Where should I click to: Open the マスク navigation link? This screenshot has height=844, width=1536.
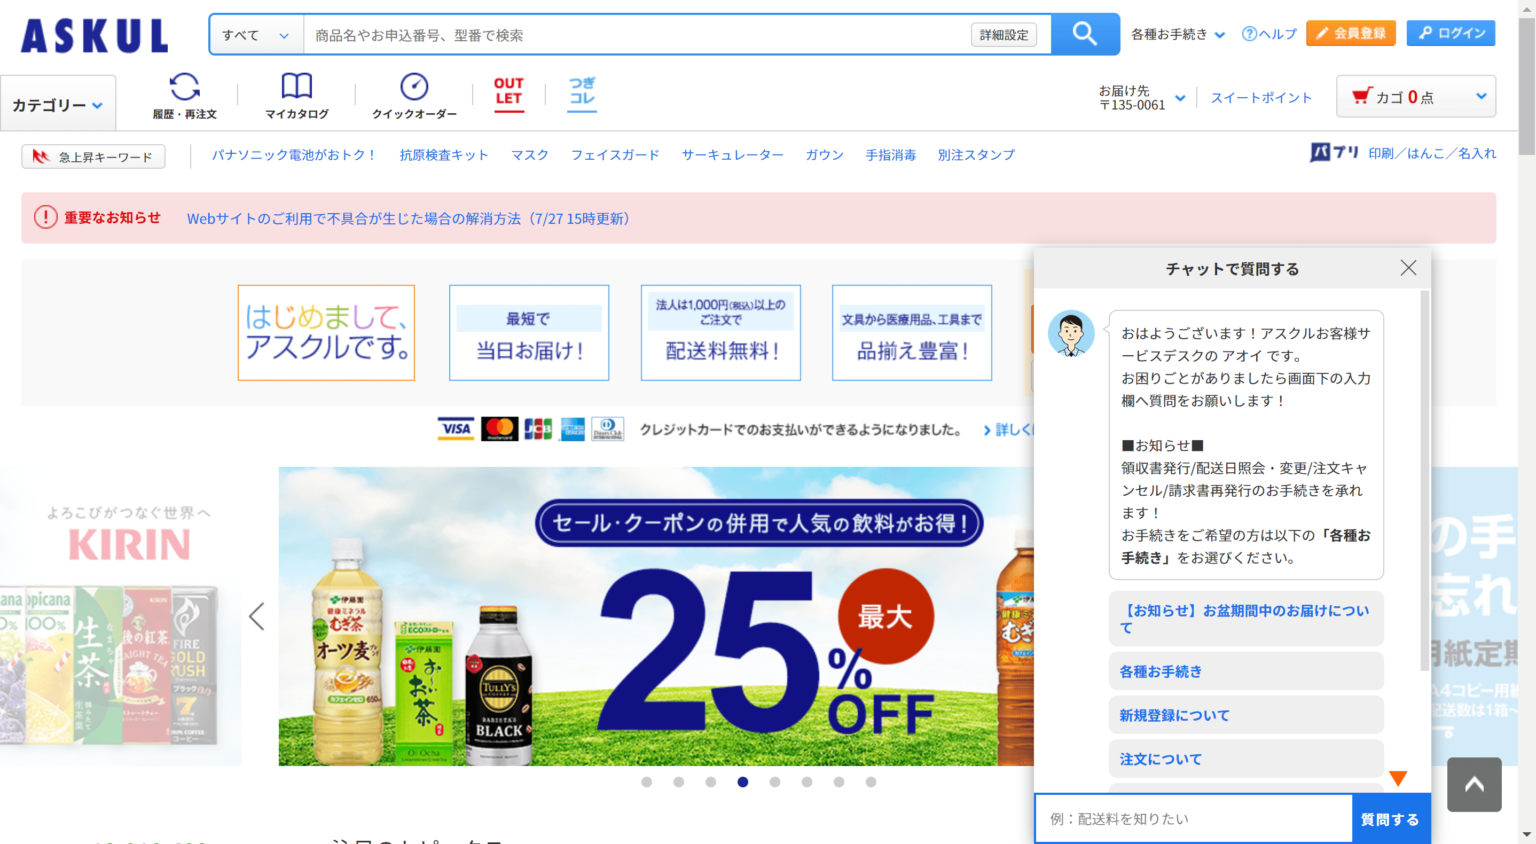pyautogui.click(x=529, y=154)
